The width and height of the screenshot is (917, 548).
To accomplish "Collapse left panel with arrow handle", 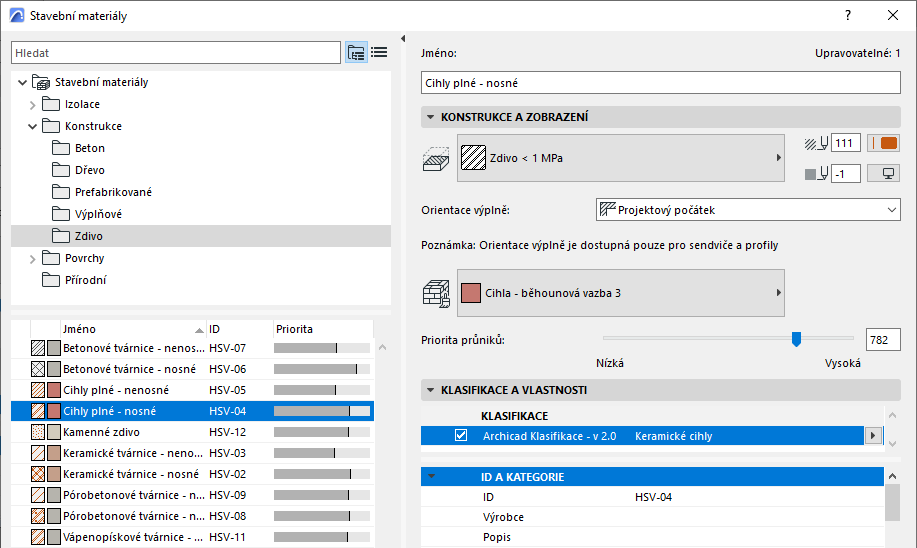I will click(x=403, y=39).
